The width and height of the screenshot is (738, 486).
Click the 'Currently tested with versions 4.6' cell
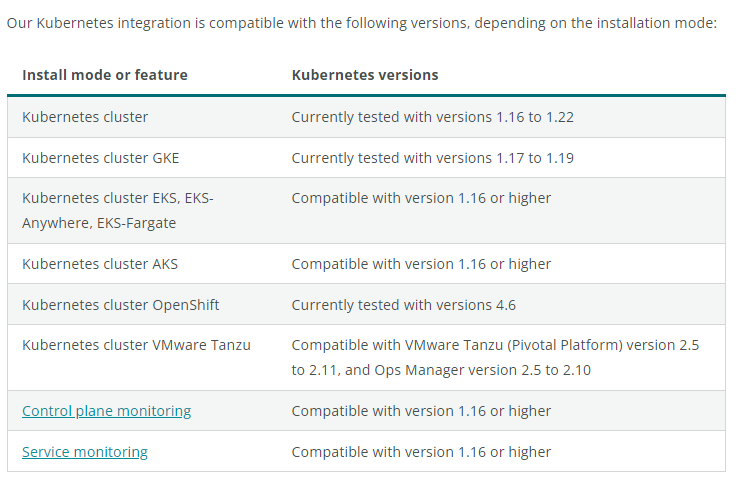click(x=403, y=305)
